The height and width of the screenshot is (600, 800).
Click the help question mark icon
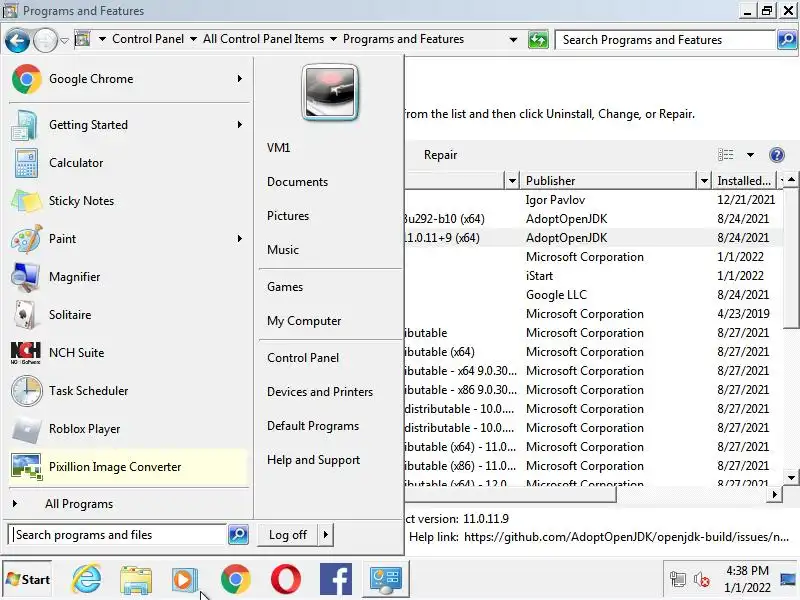(x=777, y=155)
